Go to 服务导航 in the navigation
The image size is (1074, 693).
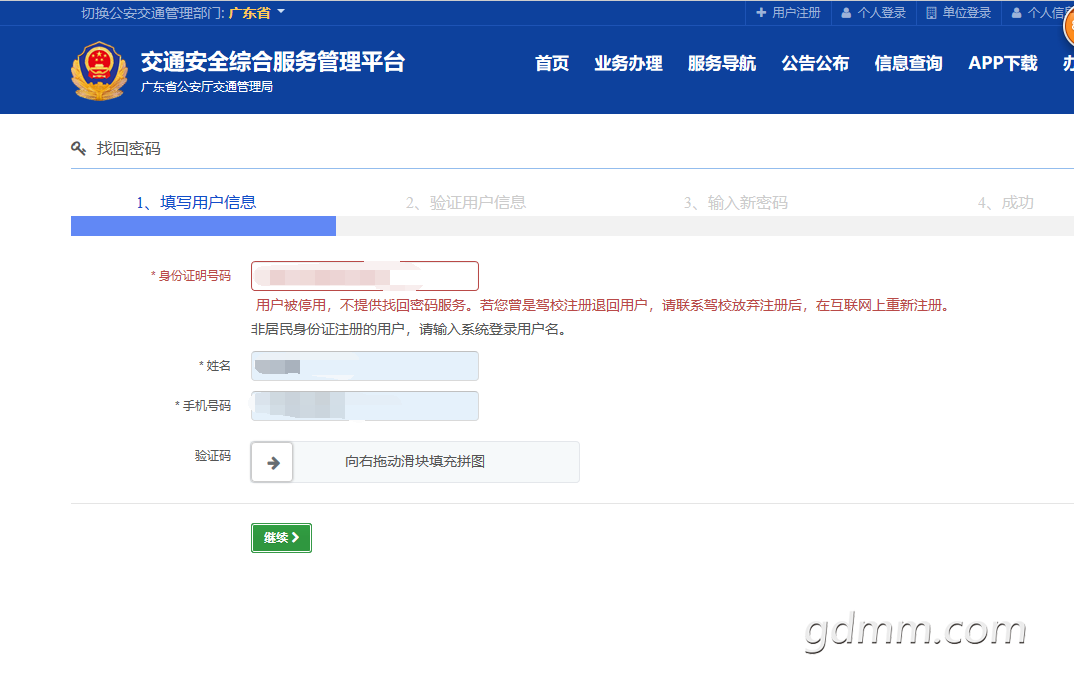coord(722,63)
